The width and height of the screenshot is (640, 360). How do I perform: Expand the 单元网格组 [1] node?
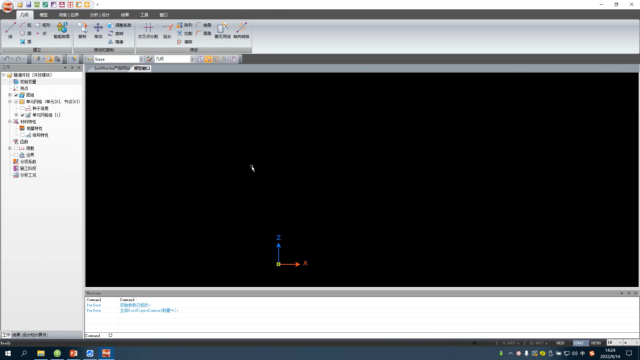pyautogui.click(x=16, y=115)
